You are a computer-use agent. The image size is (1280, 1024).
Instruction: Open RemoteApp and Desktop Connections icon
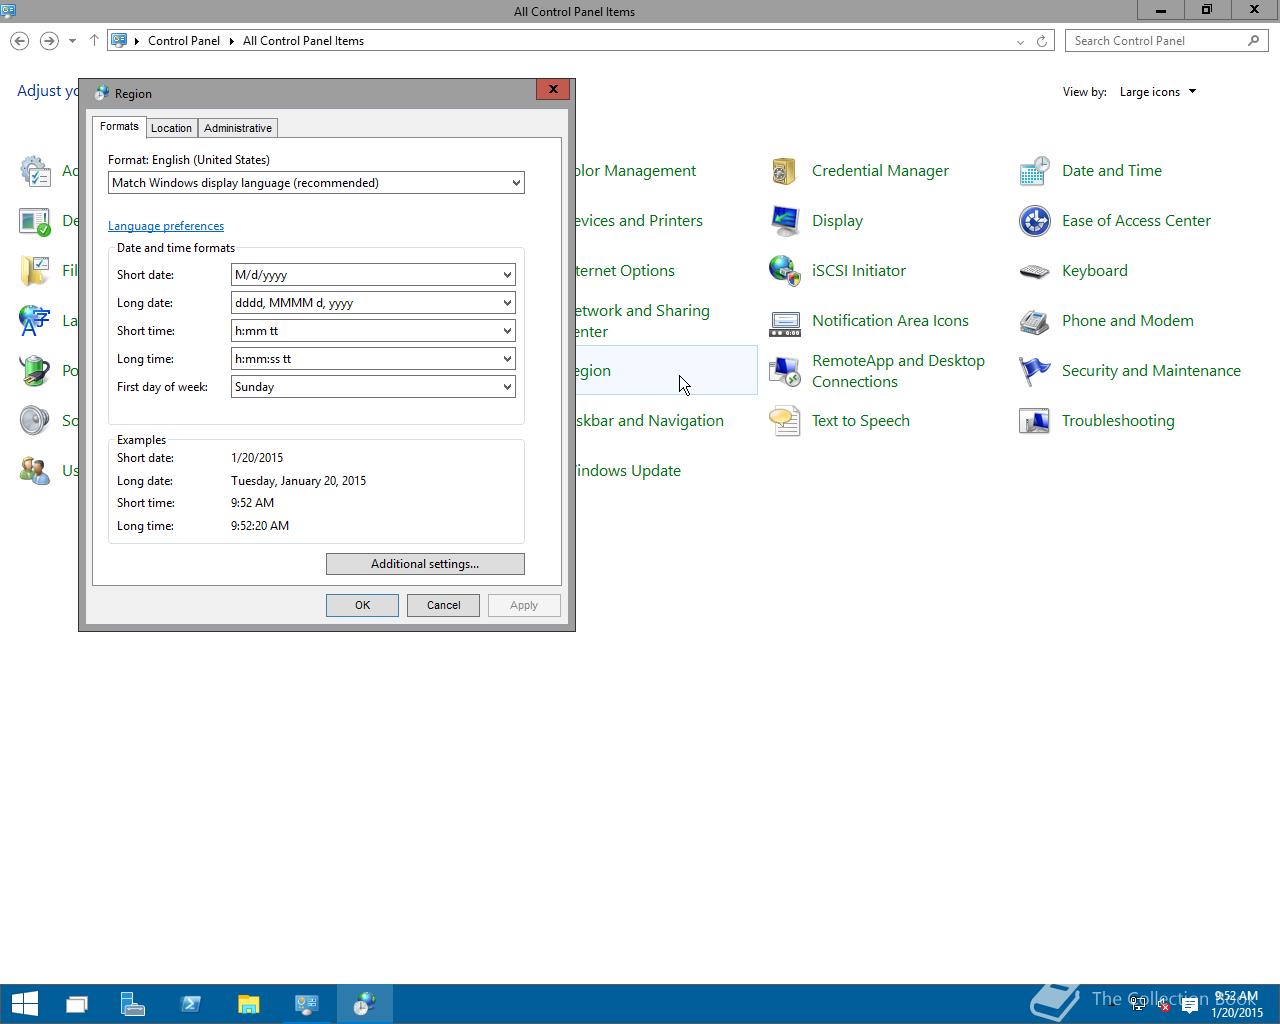(785, 371)
